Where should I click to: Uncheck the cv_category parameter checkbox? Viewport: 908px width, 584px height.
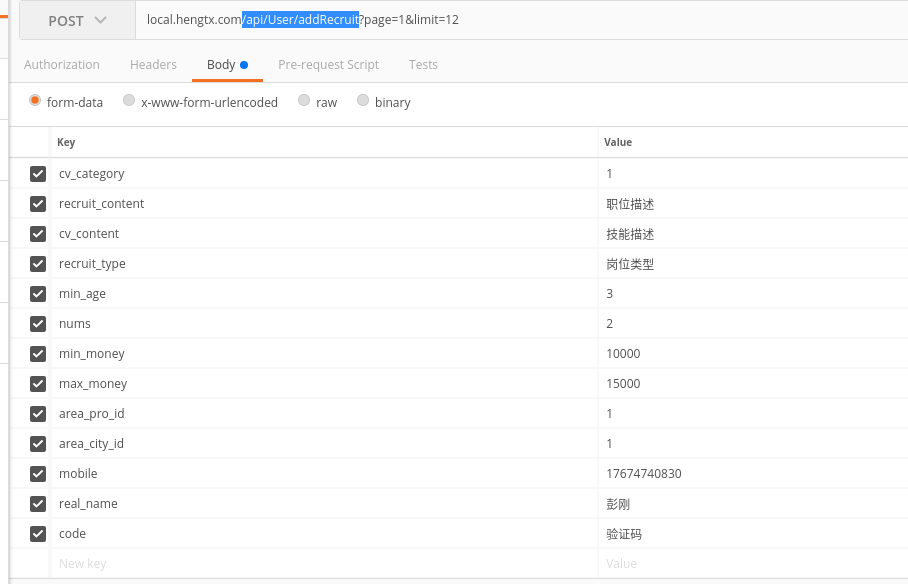point(38,174)
